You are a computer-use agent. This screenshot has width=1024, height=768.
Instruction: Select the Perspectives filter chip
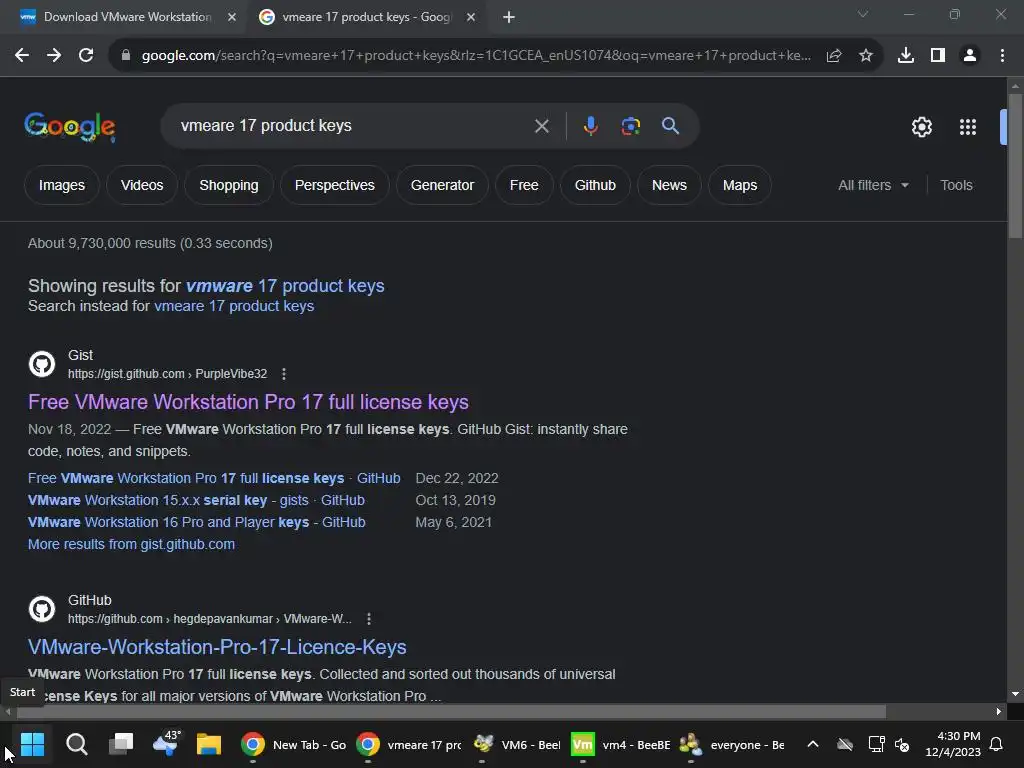334,185
